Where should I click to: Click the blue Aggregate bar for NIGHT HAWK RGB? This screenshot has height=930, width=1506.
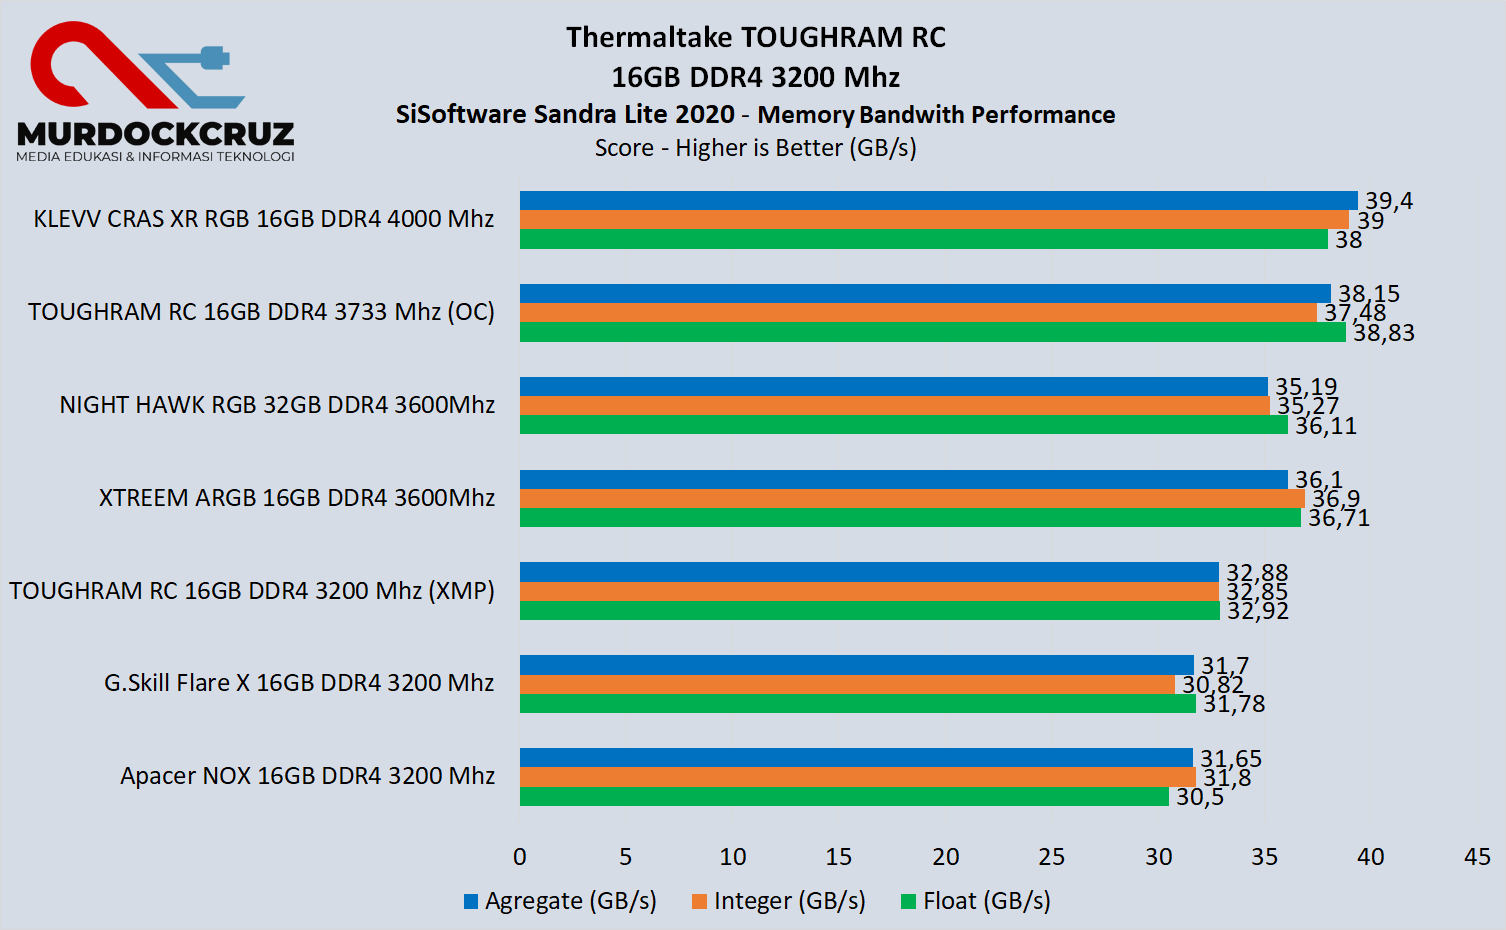(x=894, y=387)
